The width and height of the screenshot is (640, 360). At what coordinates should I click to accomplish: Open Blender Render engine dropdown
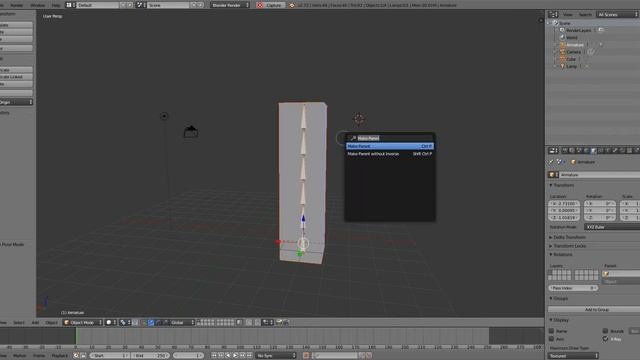230,5
